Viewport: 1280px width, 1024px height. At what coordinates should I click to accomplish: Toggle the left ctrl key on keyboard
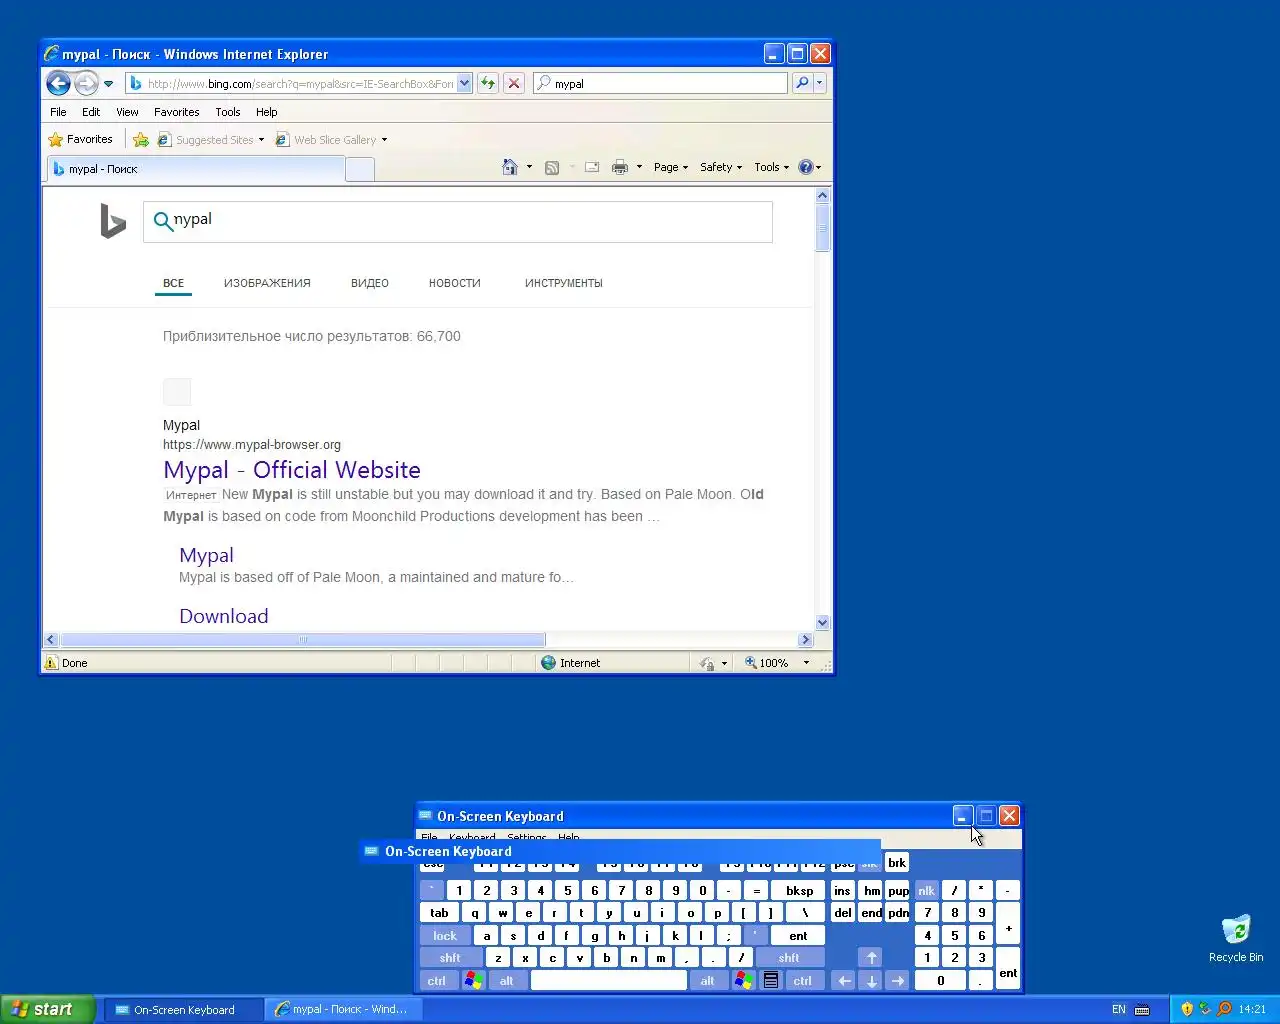click(x=437, y=981)
